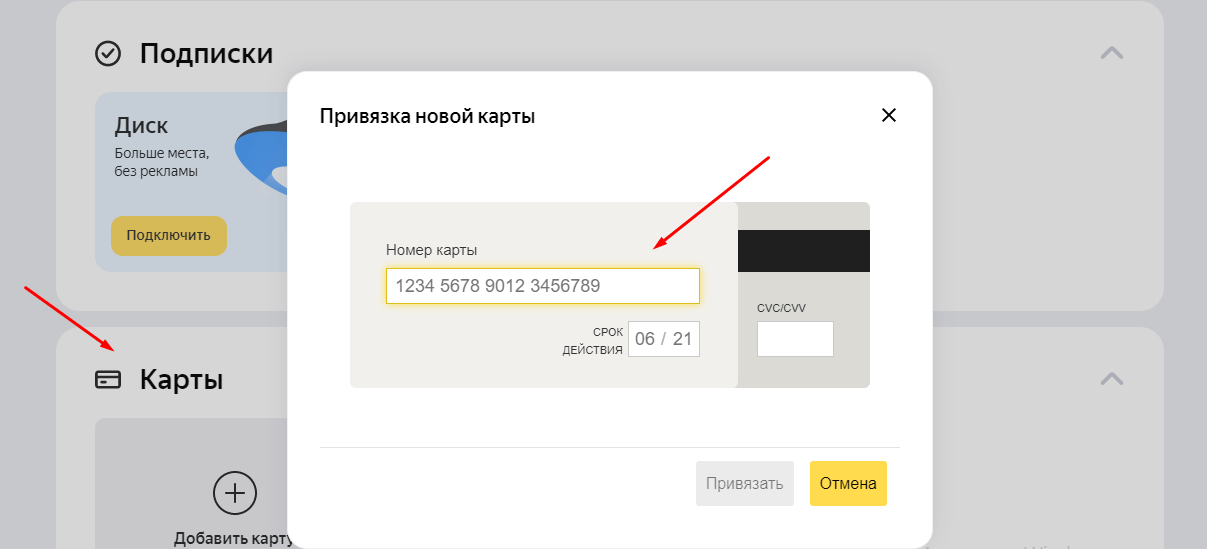Screen dimensions: 1207x549
Task: Collapse the Подписки section chevron
Action: click(x=1111, y=53)
